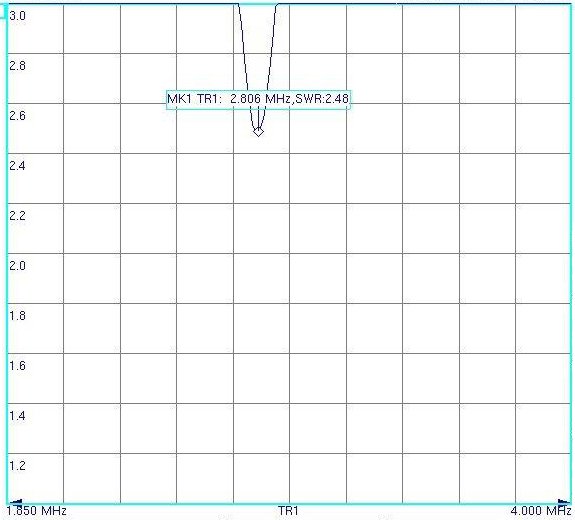Click the 2.0 SWR axis value
Image resolution: width=575 pixels, height=520 pixels.
click(17, 266)
